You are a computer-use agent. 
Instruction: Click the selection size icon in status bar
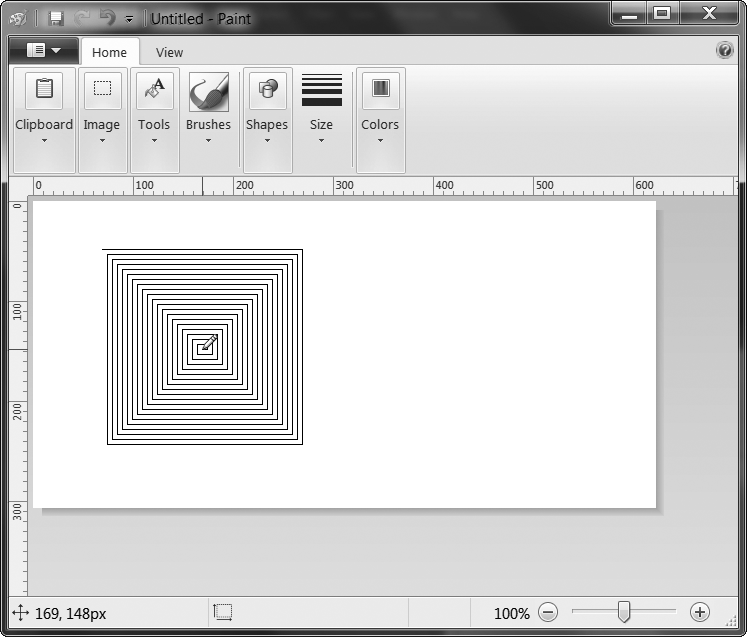(222, 612)
